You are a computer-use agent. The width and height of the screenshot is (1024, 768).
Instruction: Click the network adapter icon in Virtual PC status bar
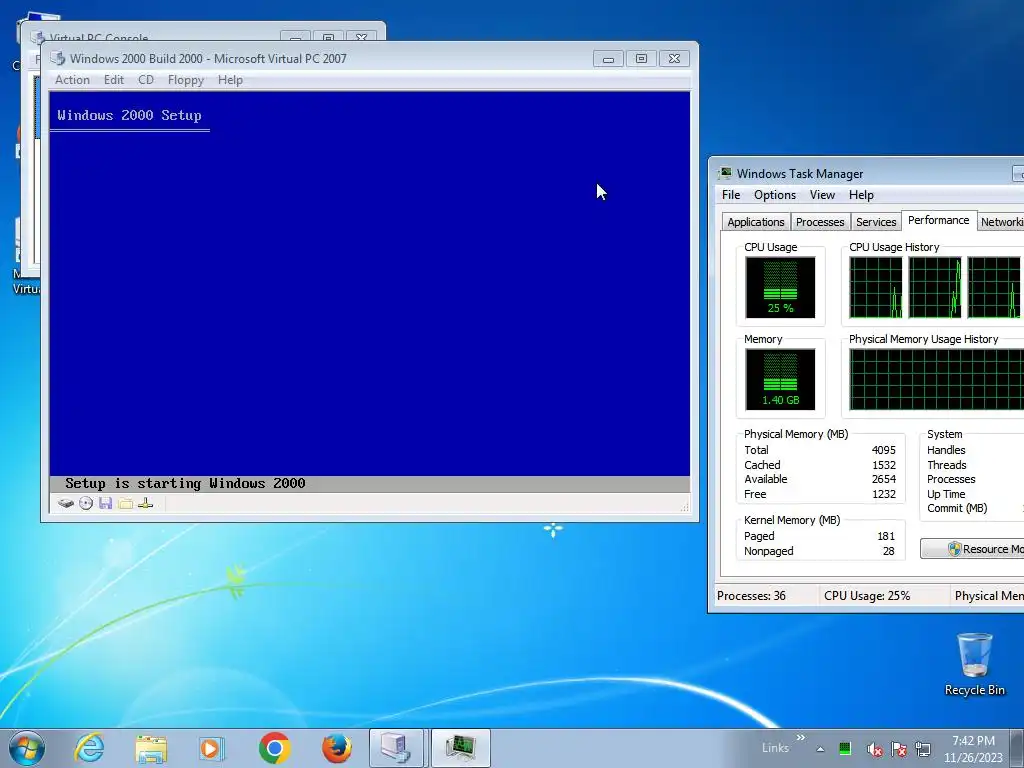tap(146, 503)
